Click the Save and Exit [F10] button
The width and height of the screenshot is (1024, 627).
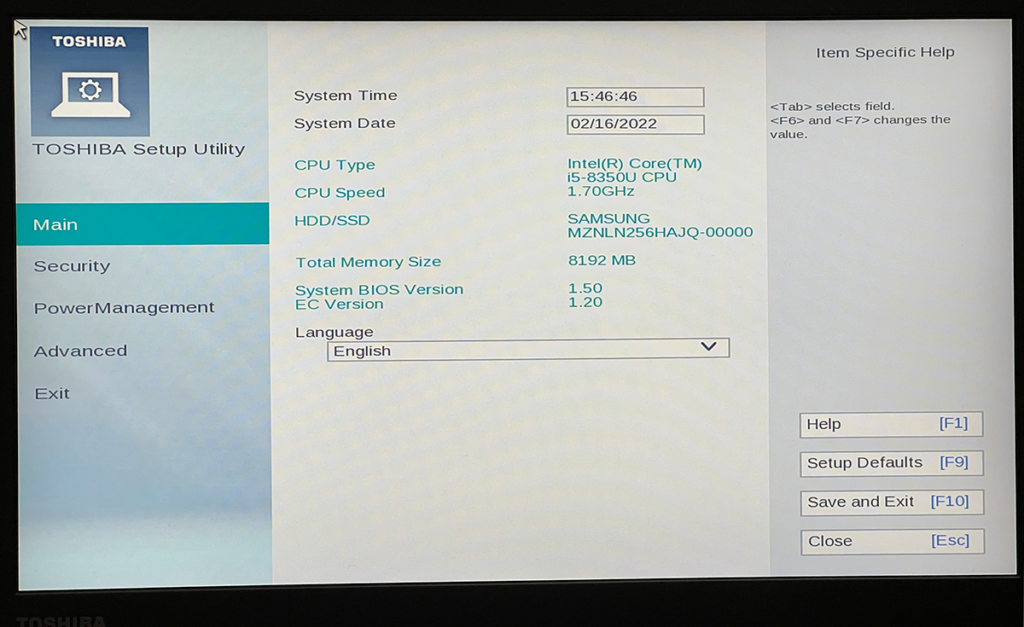pos(891,502)
